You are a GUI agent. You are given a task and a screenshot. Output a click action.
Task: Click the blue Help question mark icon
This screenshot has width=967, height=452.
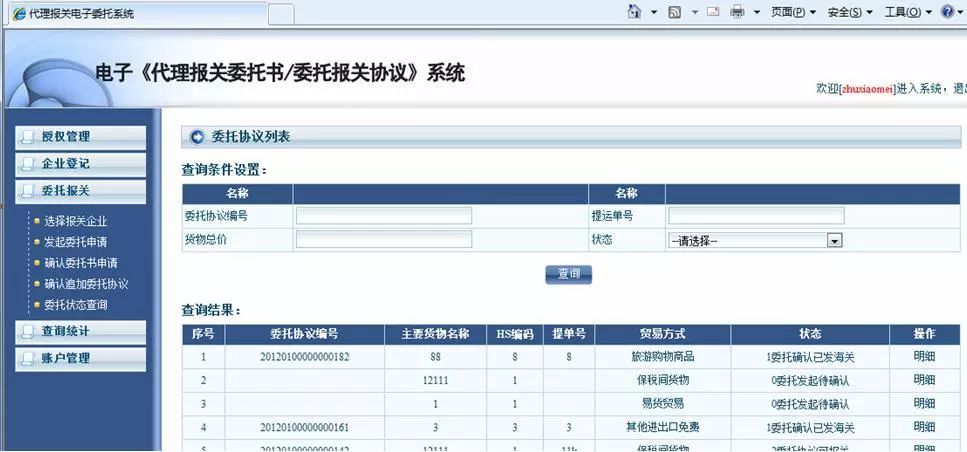[x=947, y=12]
